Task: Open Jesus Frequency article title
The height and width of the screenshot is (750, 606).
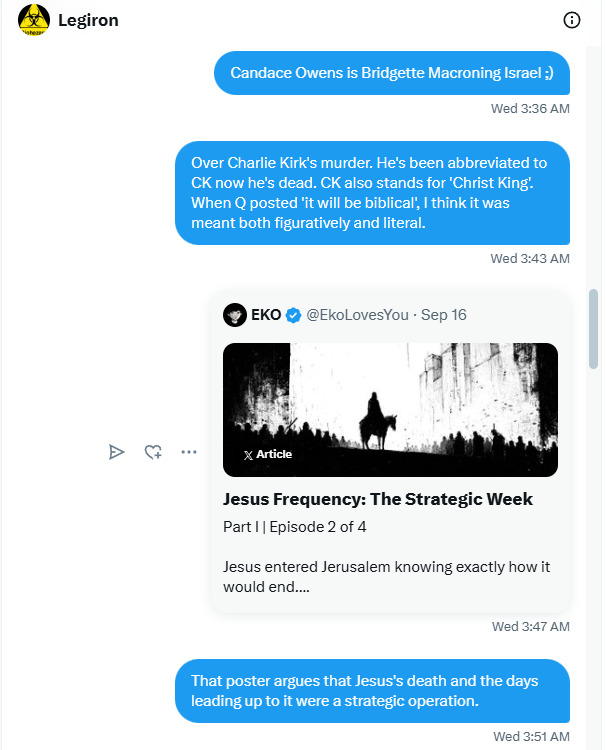Action: click(x=378, y=499)
